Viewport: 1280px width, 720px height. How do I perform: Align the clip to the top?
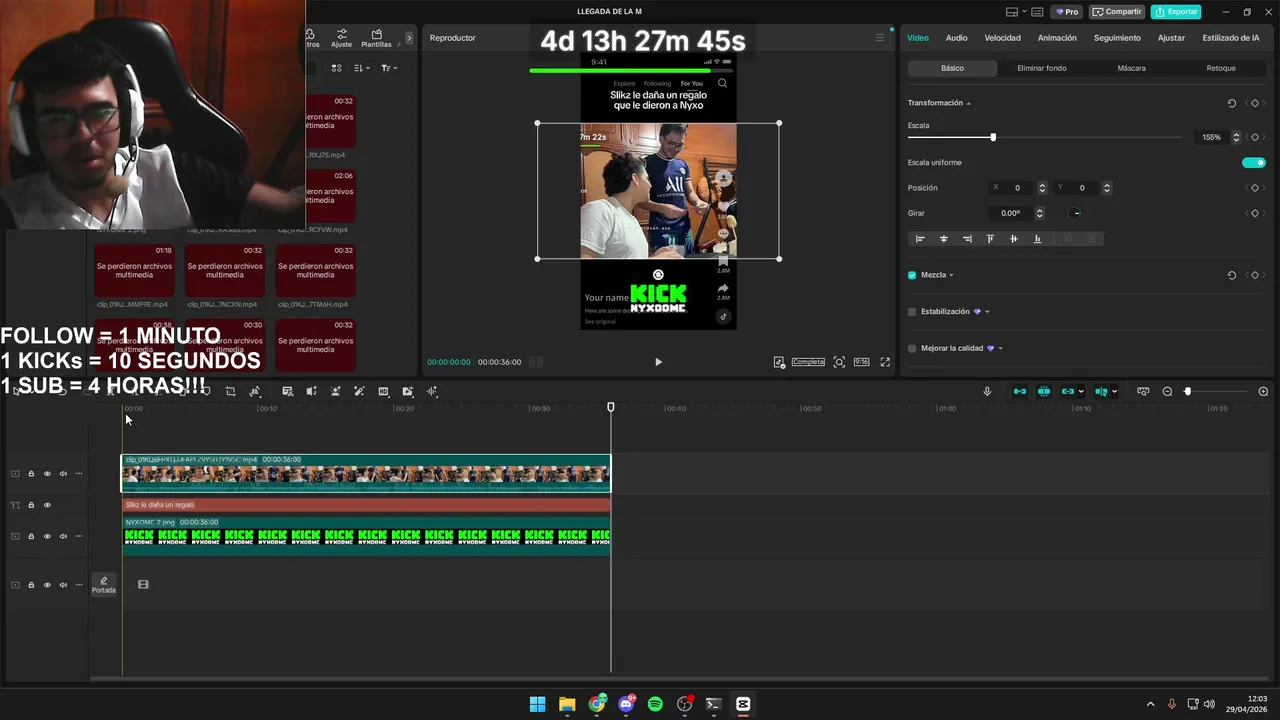tap(990, 239)
